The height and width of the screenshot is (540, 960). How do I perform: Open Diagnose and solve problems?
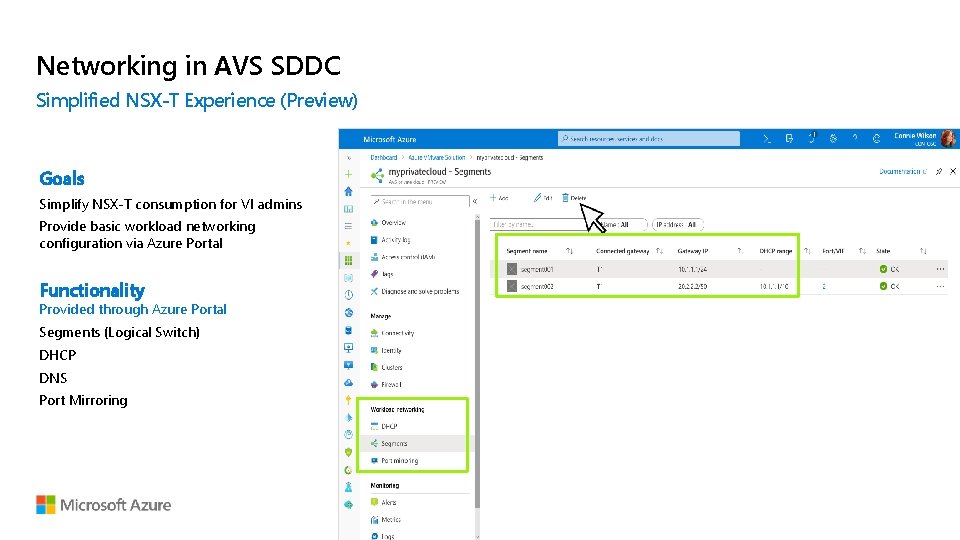[x=414, y=291]
